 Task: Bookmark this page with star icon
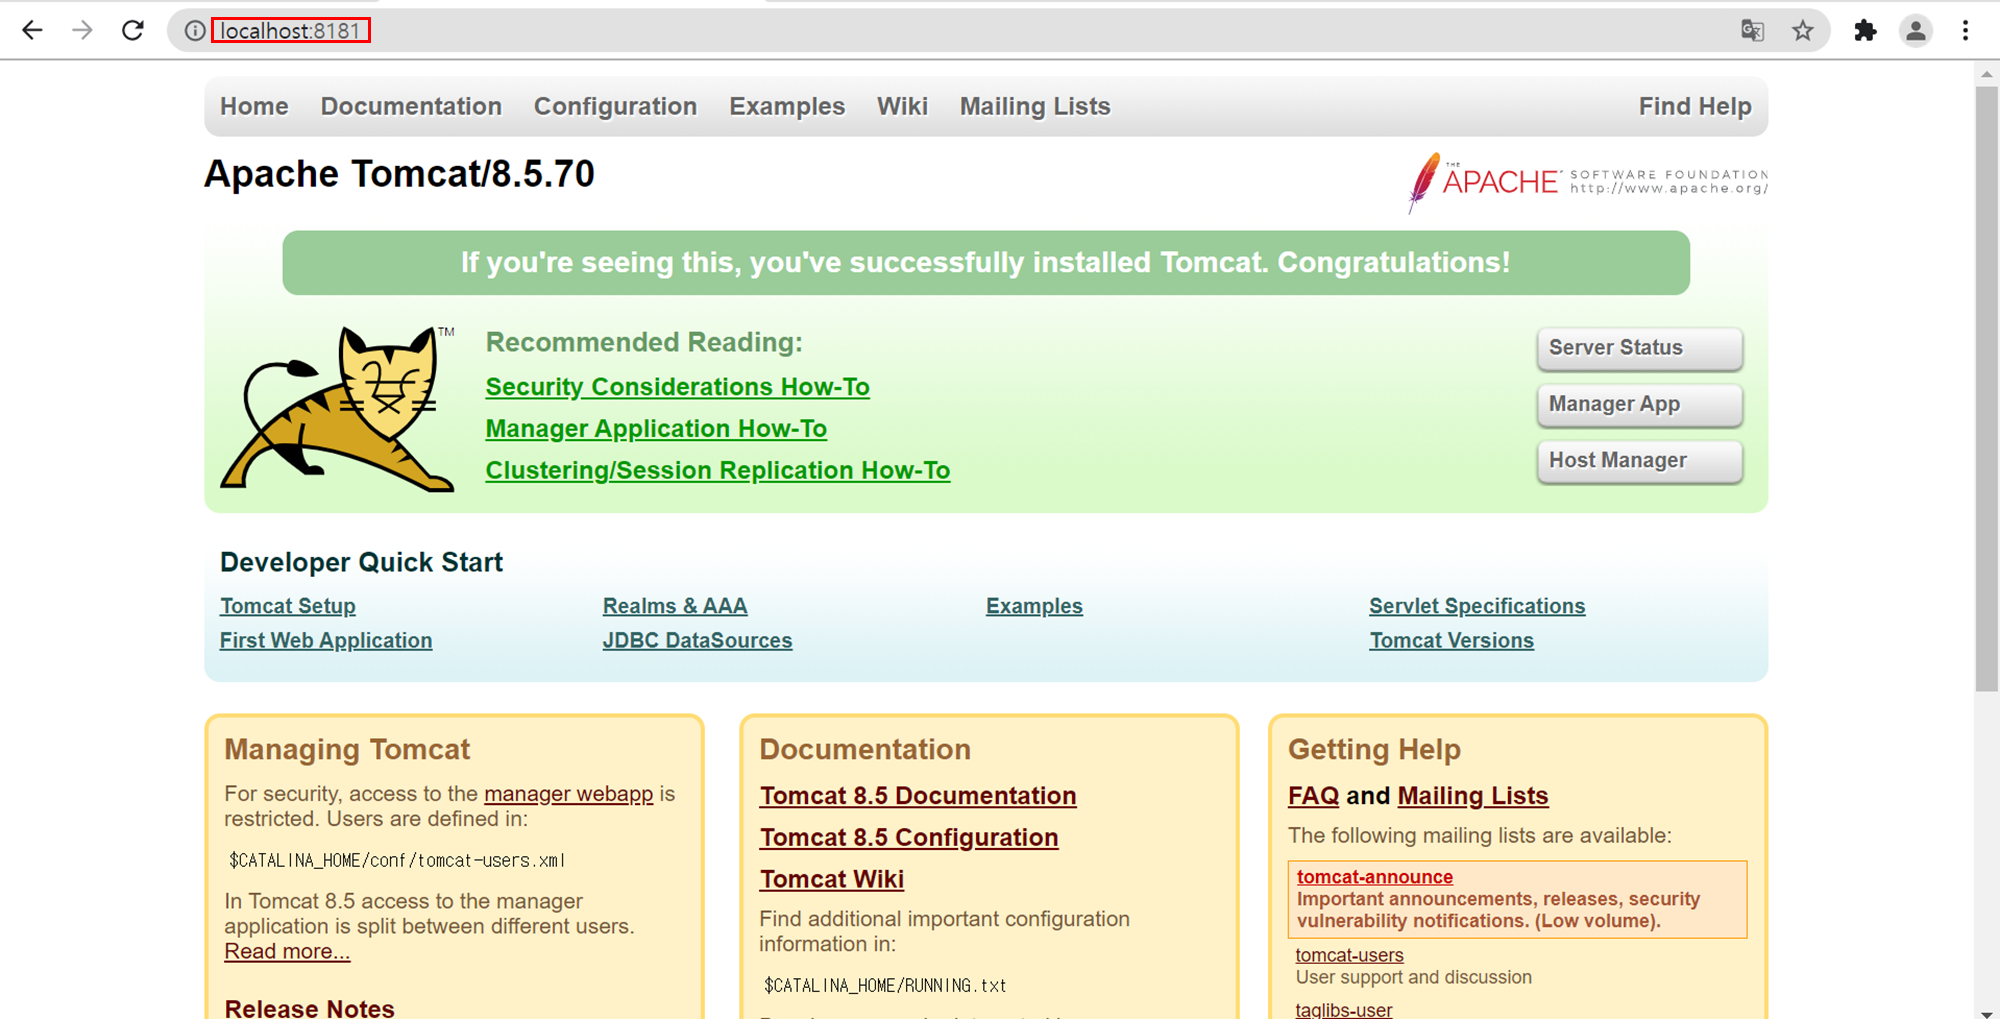click(x=1802, y=31)
